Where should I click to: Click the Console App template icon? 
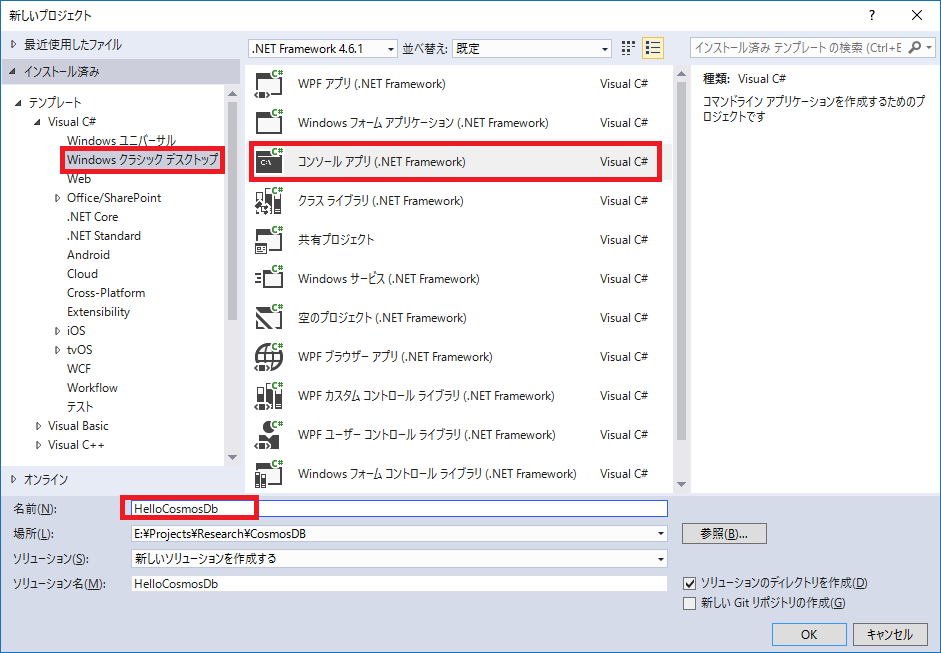pos(269,162)
